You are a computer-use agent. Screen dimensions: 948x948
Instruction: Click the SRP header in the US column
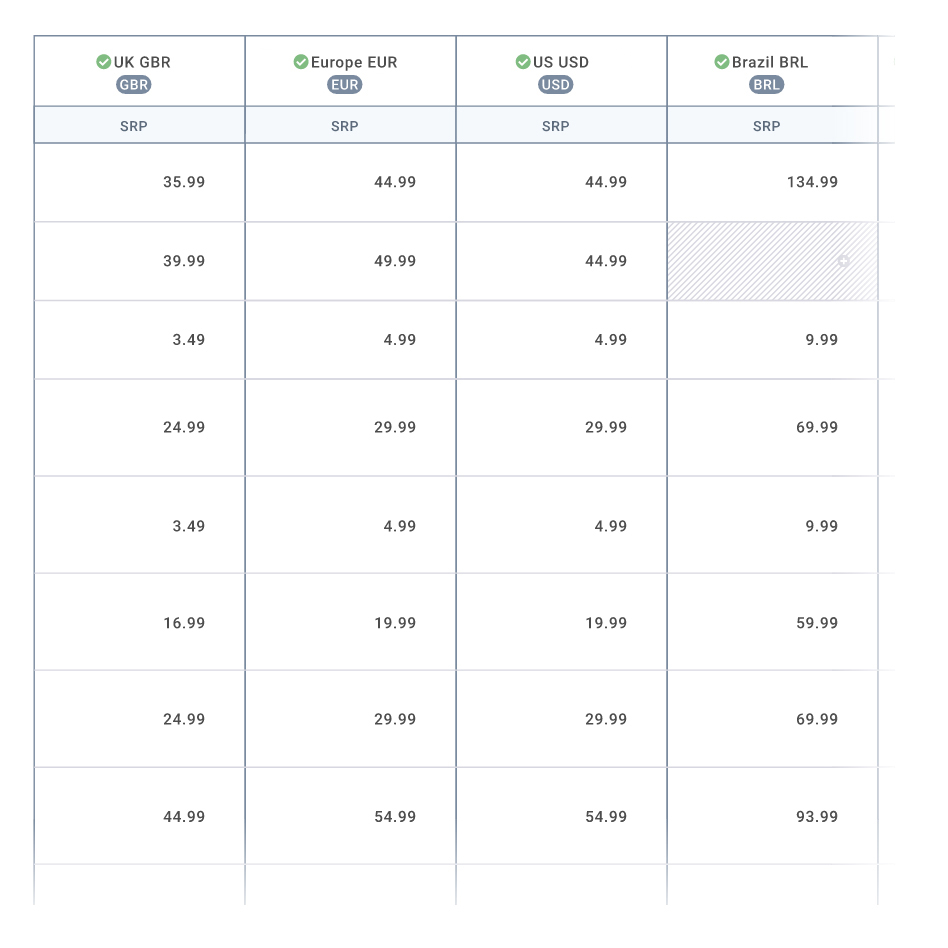tap(557, 126)
